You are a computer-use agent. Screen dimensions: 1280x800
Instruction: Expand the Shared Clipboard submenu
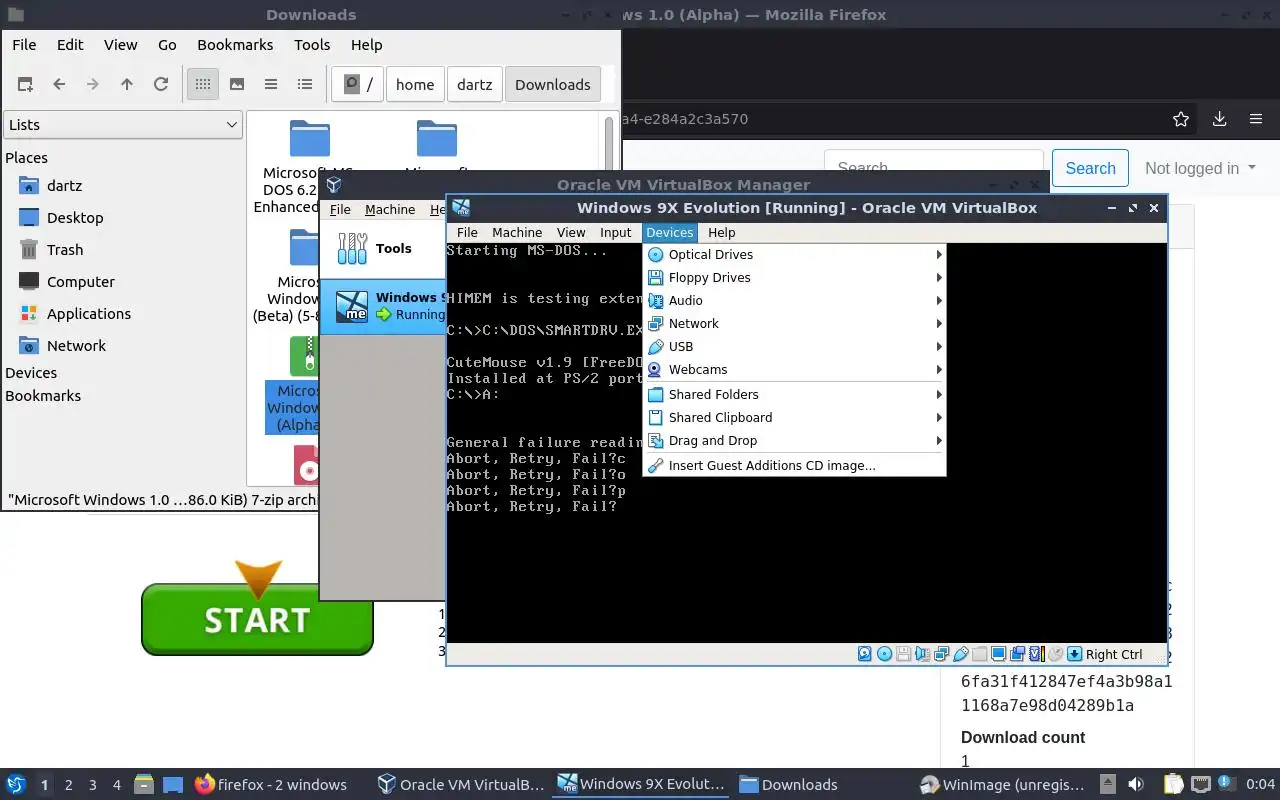pos(794,418)
